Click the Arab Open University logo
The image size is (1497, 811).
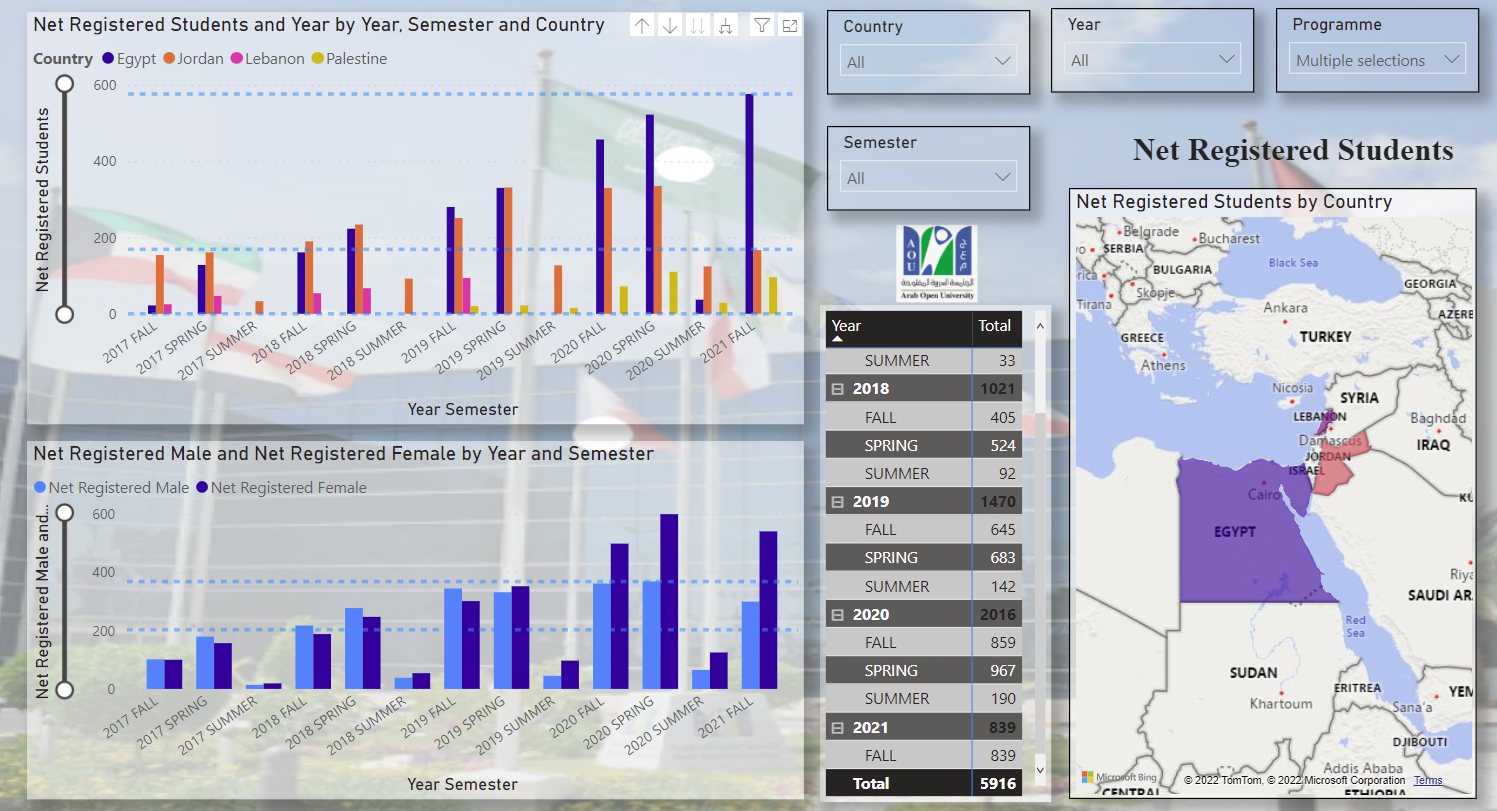(937, 263)
